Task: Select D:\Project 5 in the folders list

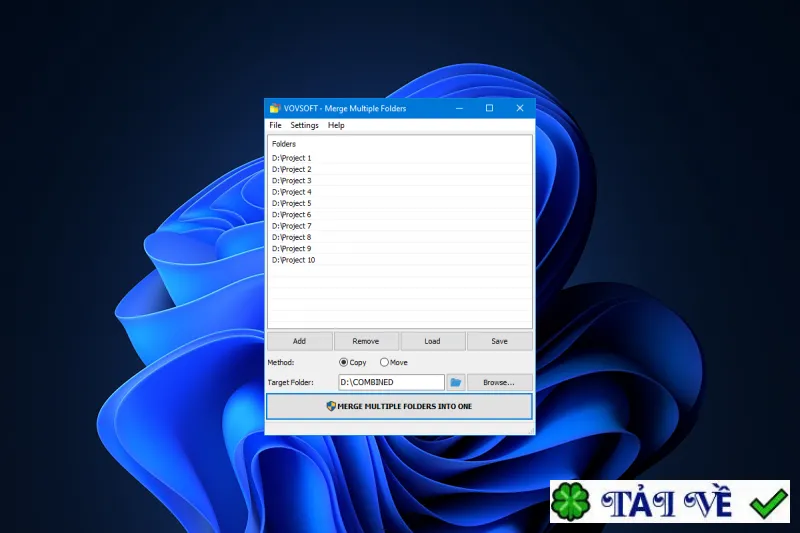Action: [399, 203]
